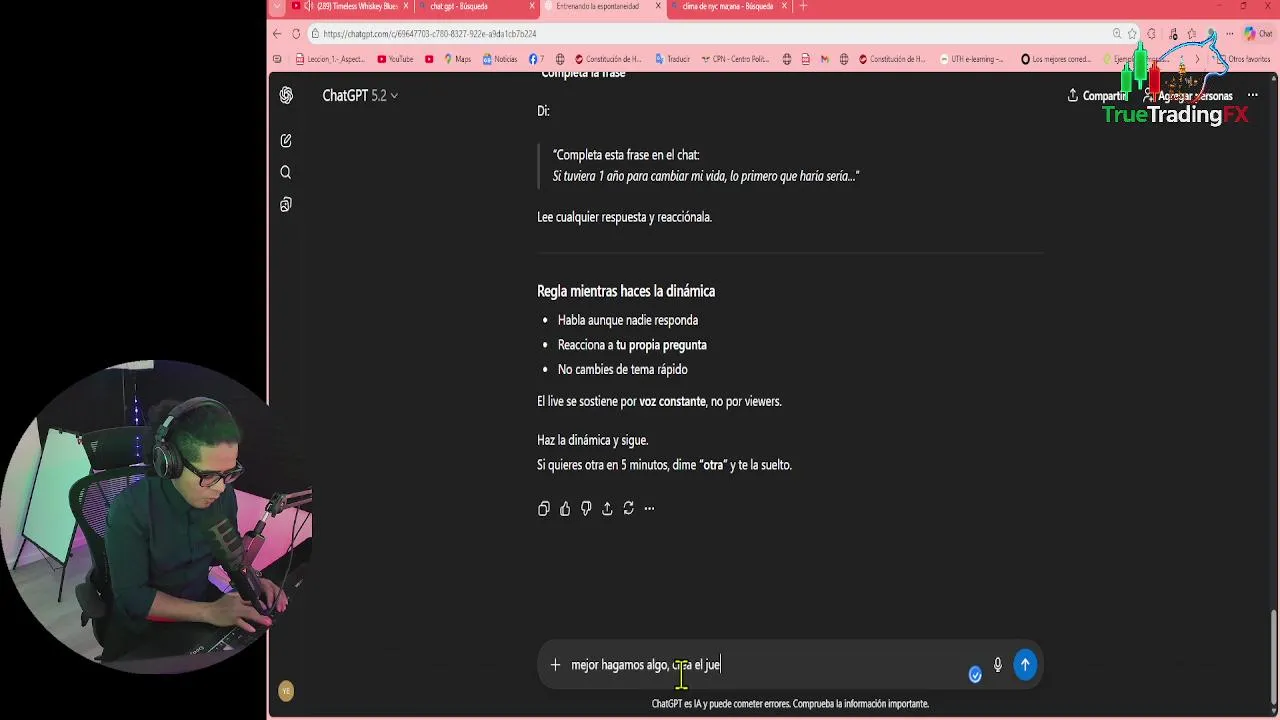Click the 'Si quieres otra en 5 minutos' line
This screenshot has width=1280, height=720.
click(664, 465)
